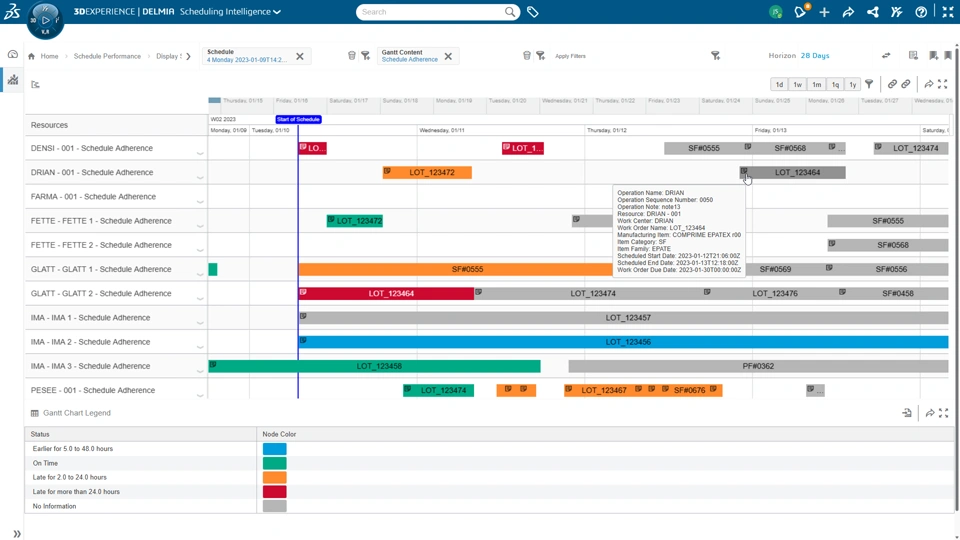Click the second chain link icon
The image size is (960, 540).
[906, 84]
